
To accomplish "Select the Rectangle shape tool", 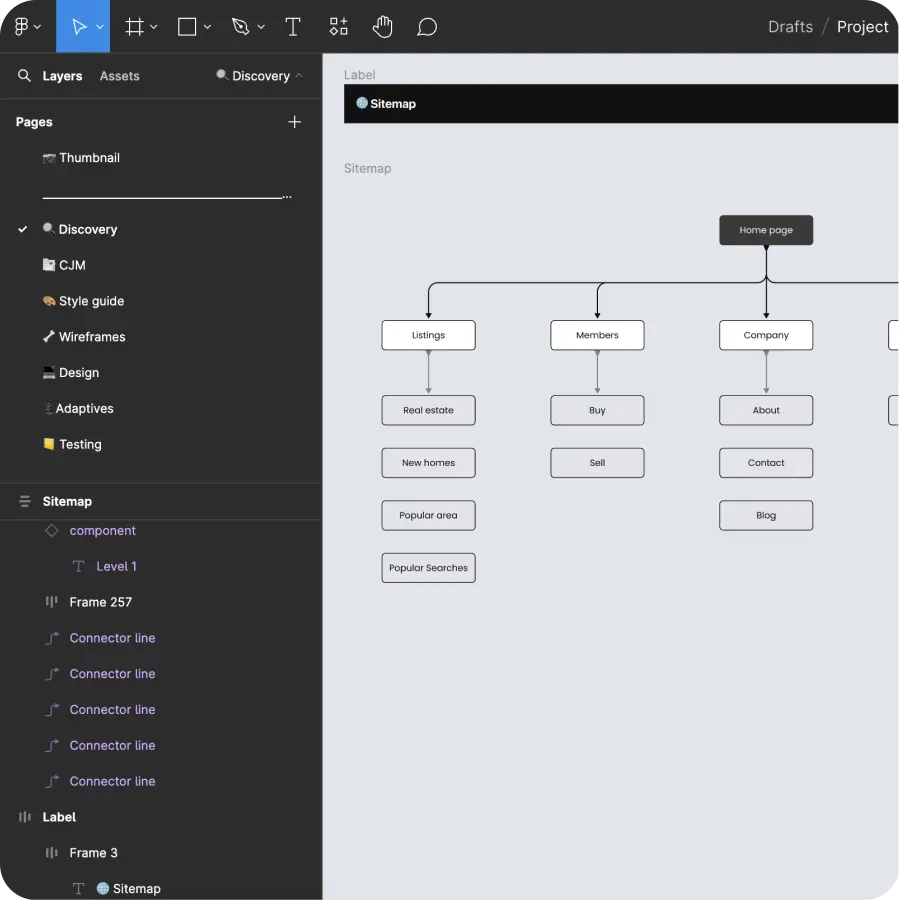I will pyautogui.click(x=186, y=26).
